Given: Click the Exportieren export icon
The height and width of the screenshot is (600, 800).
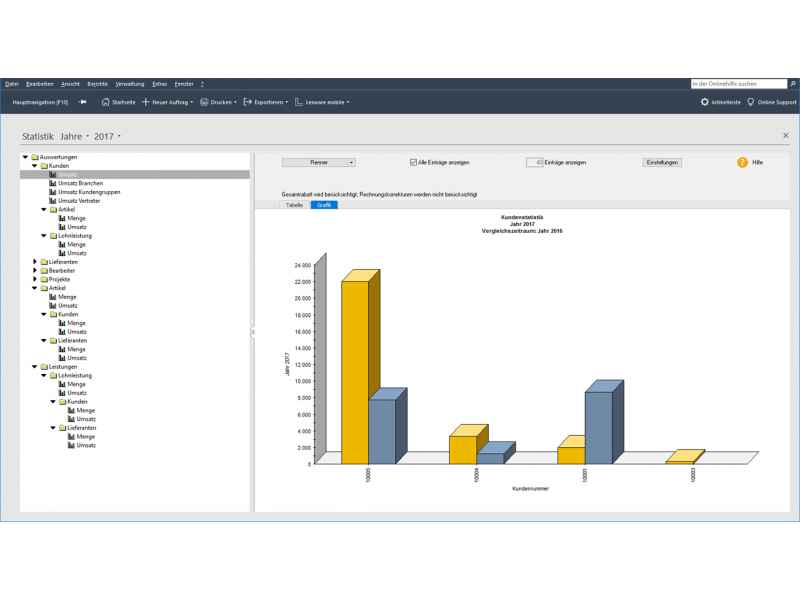Looking at the screenshot, I should [247, 102].
